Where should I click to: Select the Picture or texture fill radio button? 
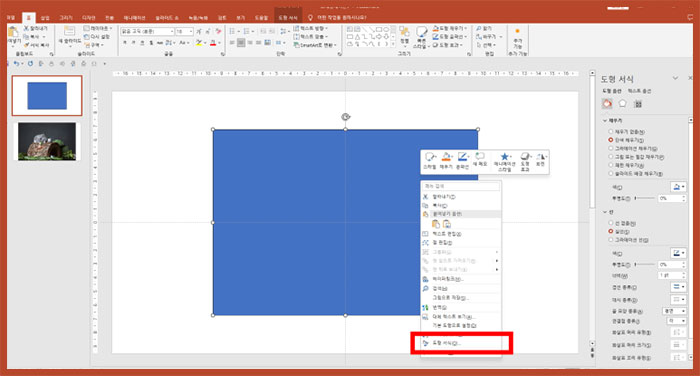tap(611, 157)
